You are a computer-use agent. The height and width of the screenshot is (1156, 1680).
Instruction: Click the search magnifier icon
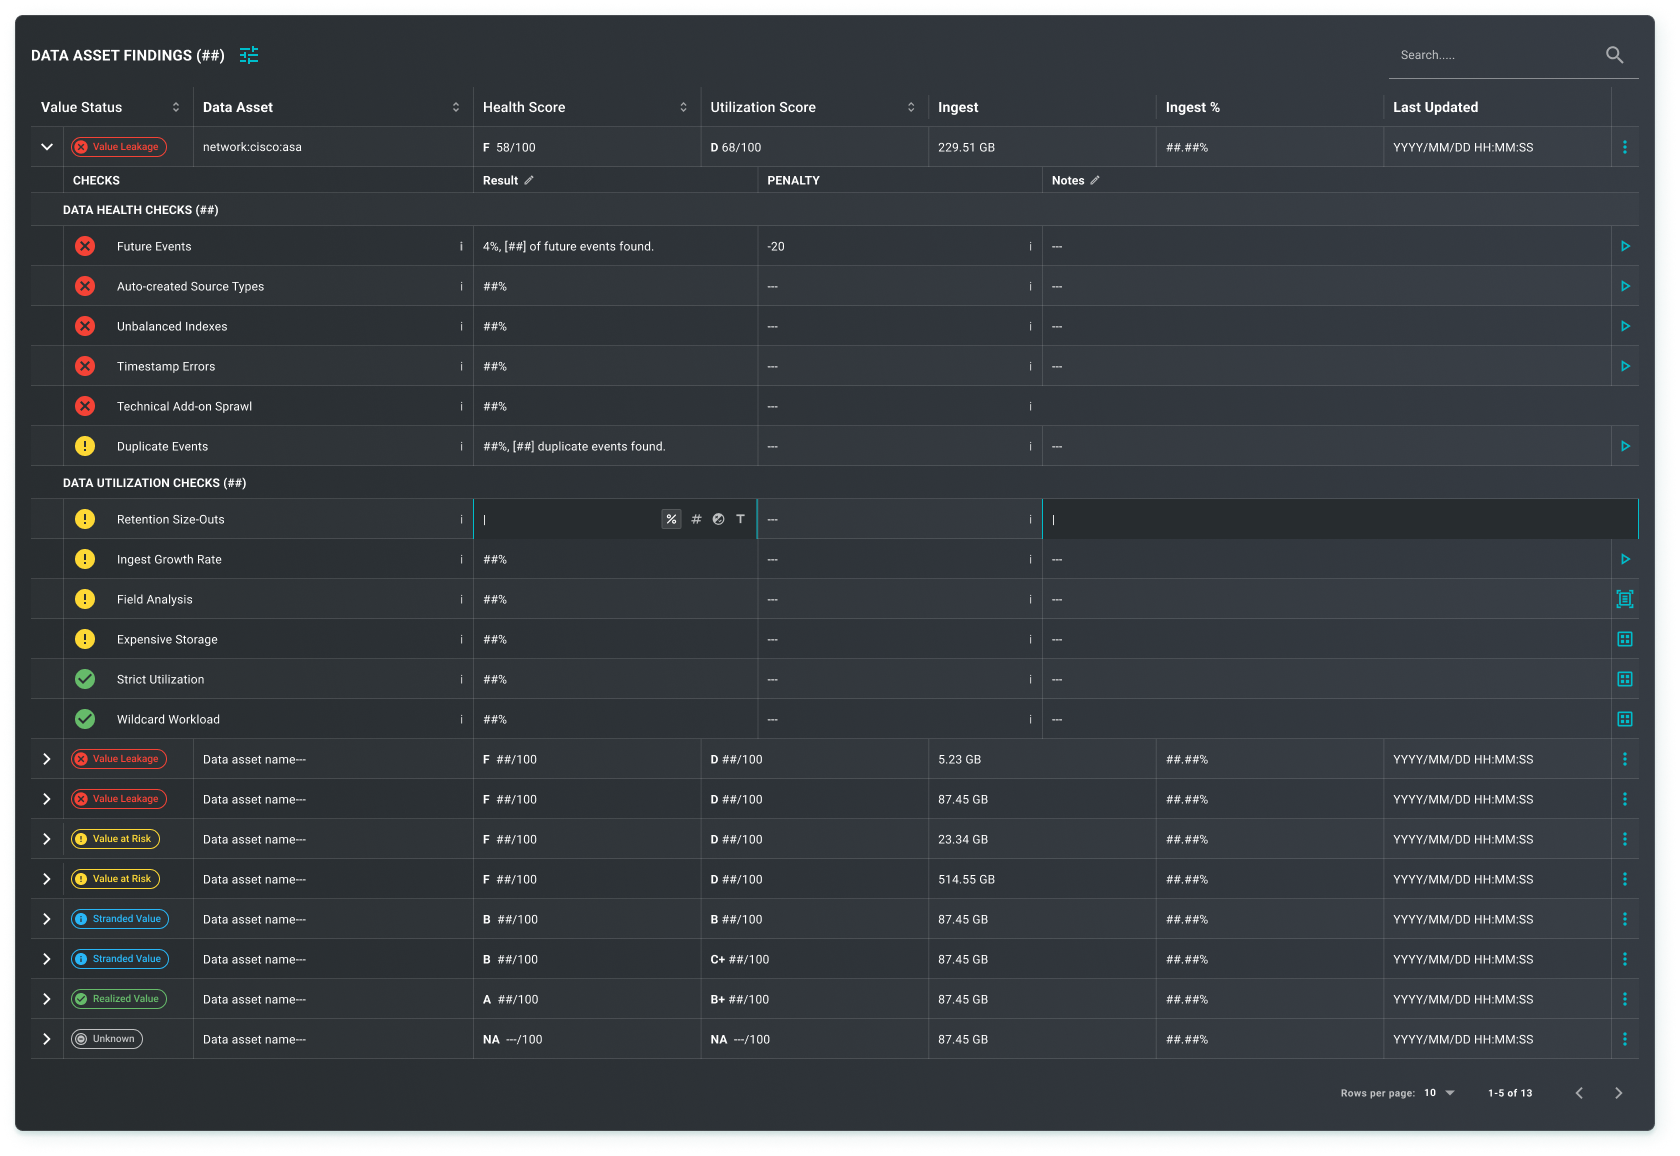(1614, 55)
